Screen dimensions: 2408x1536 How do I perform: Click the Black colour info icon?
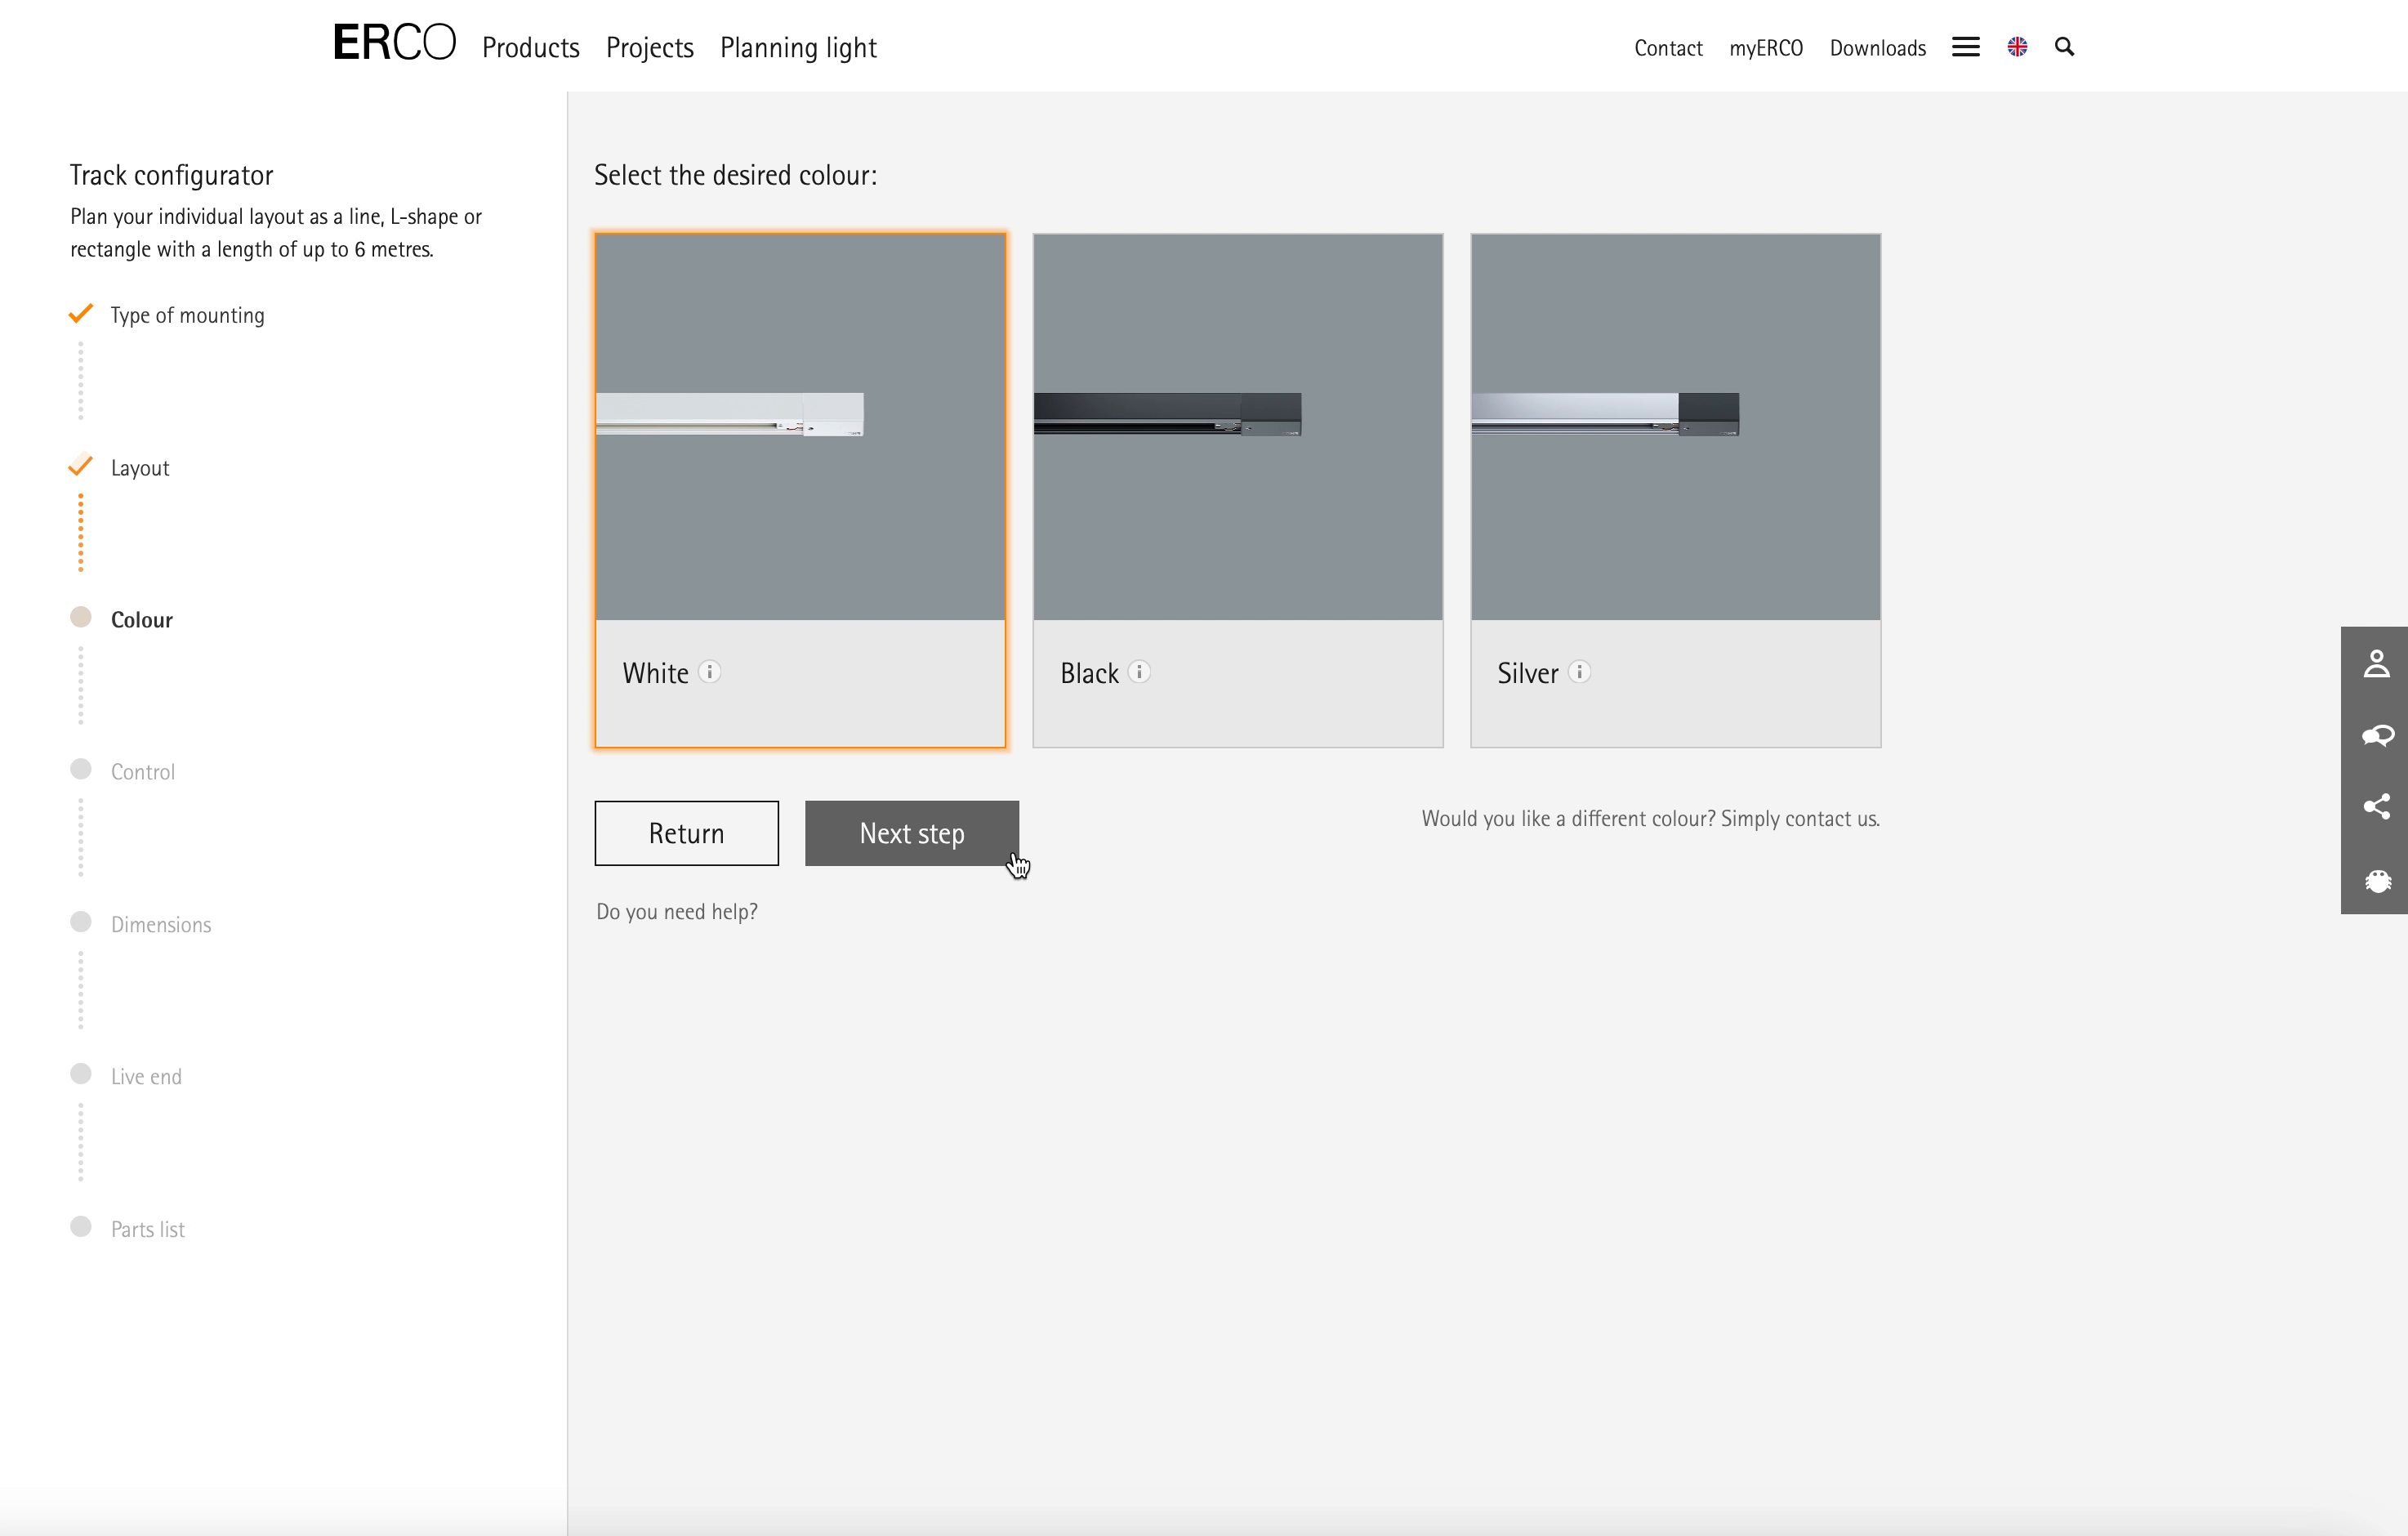coord(1139,672)
